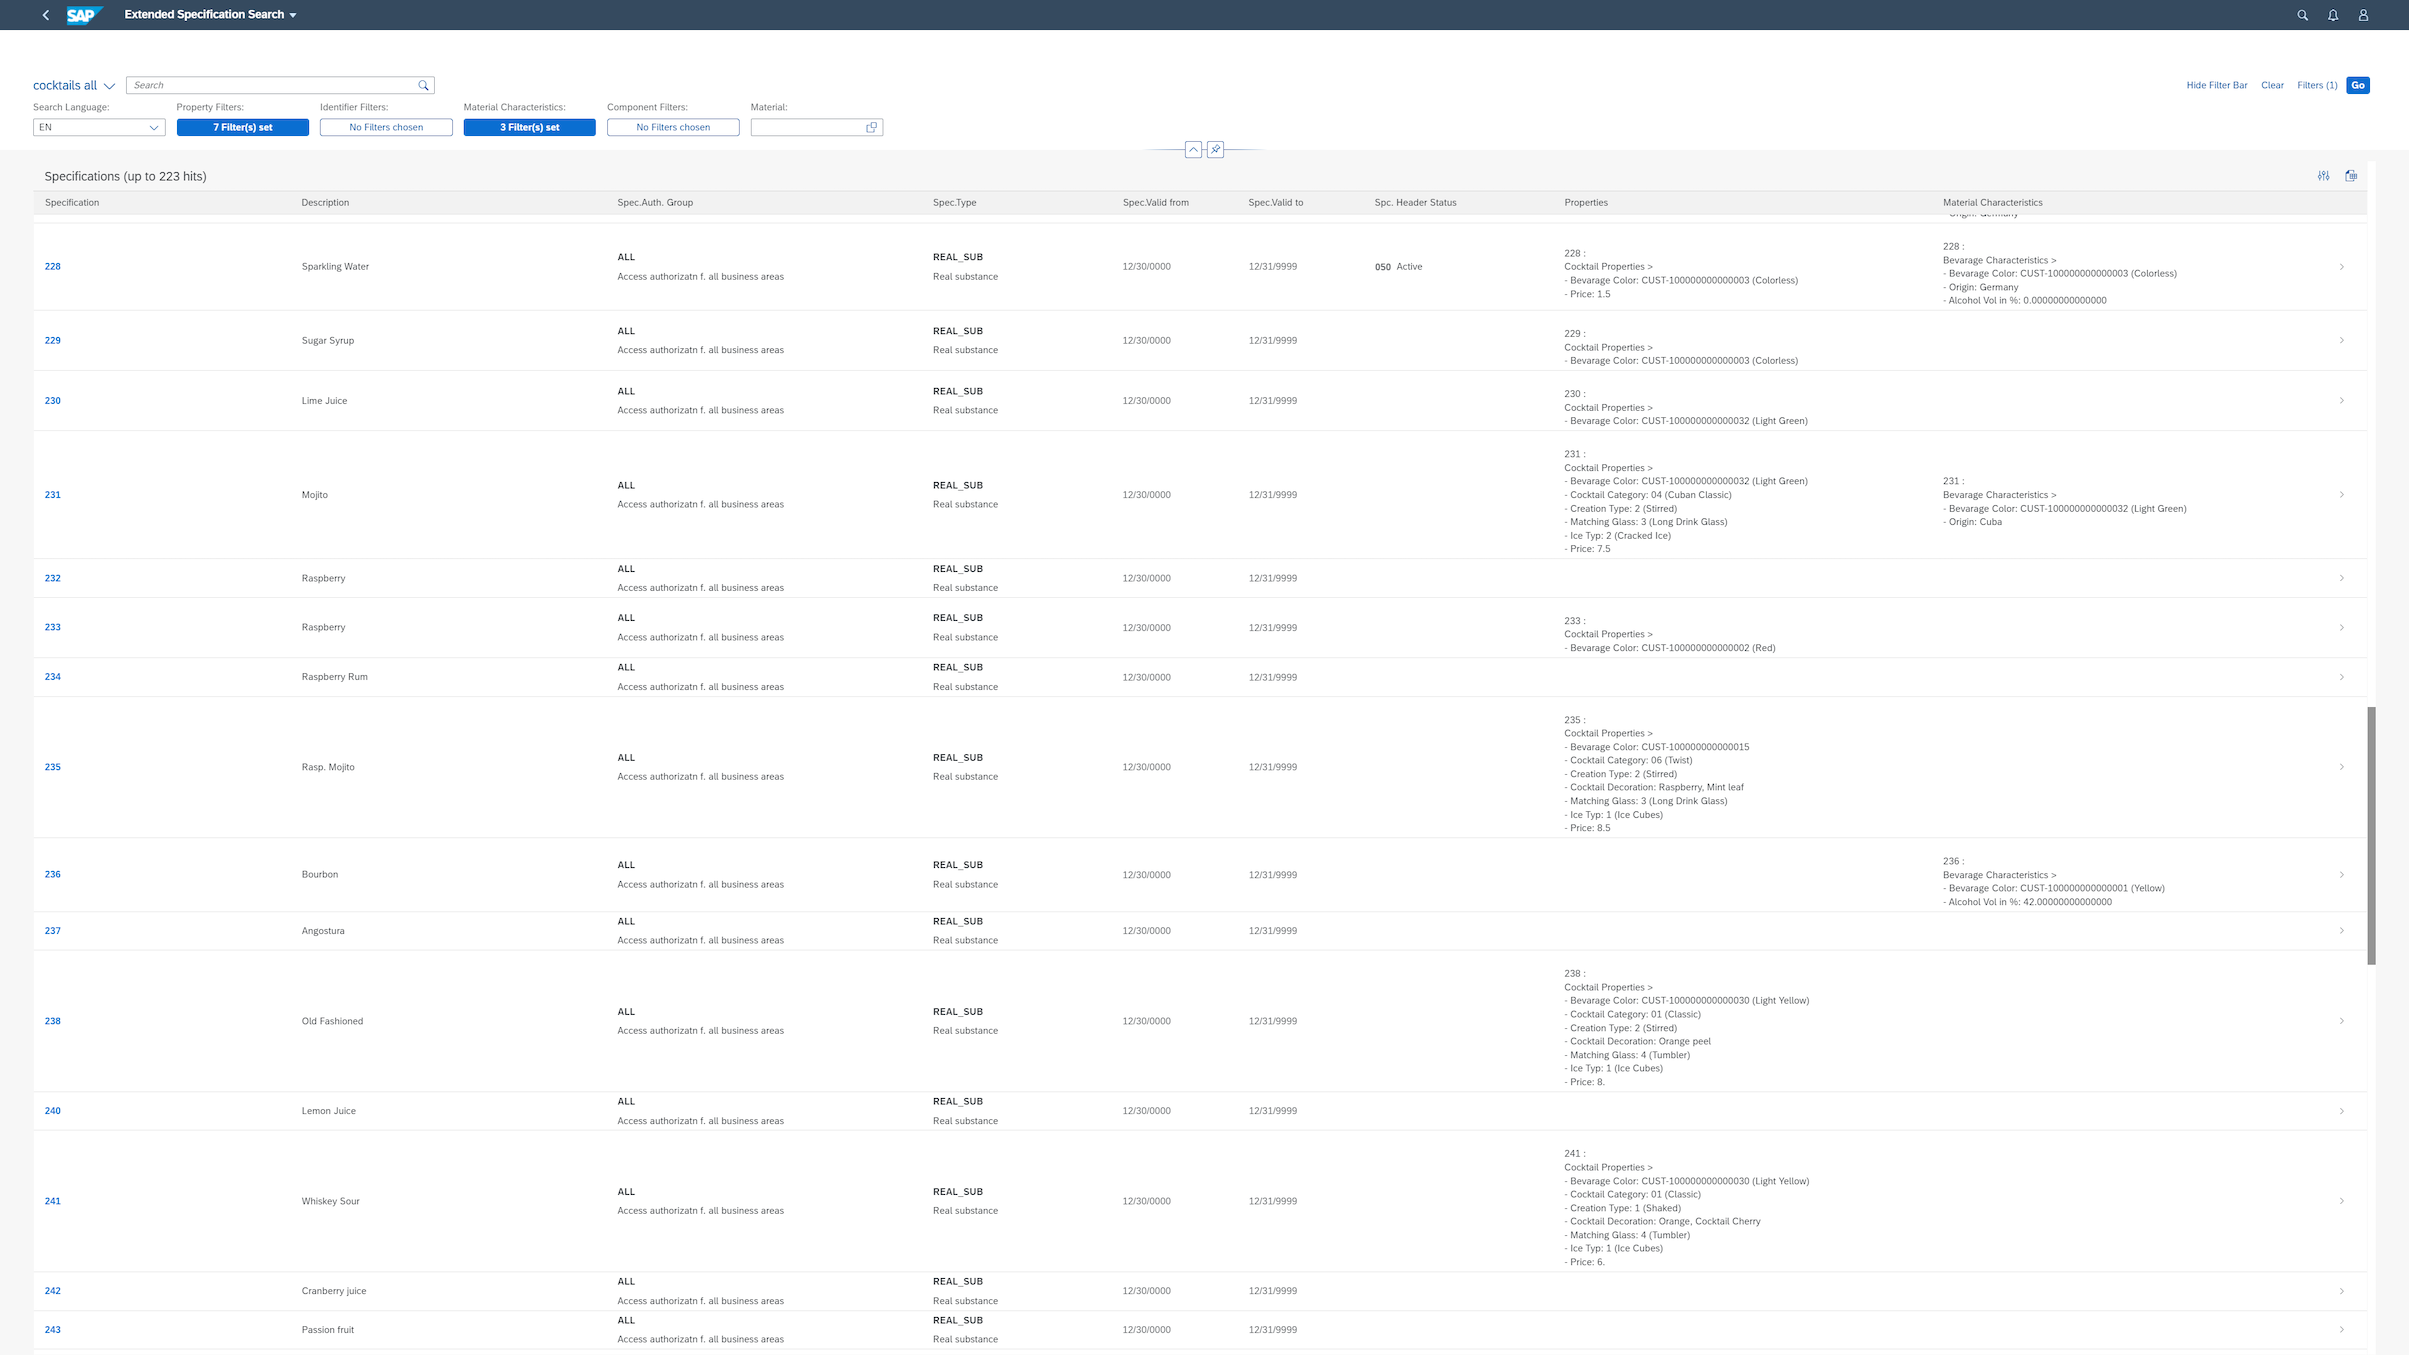Click Hide Filter Bar
This screenshot has height=1355, width=2409.
[2216, 86]
